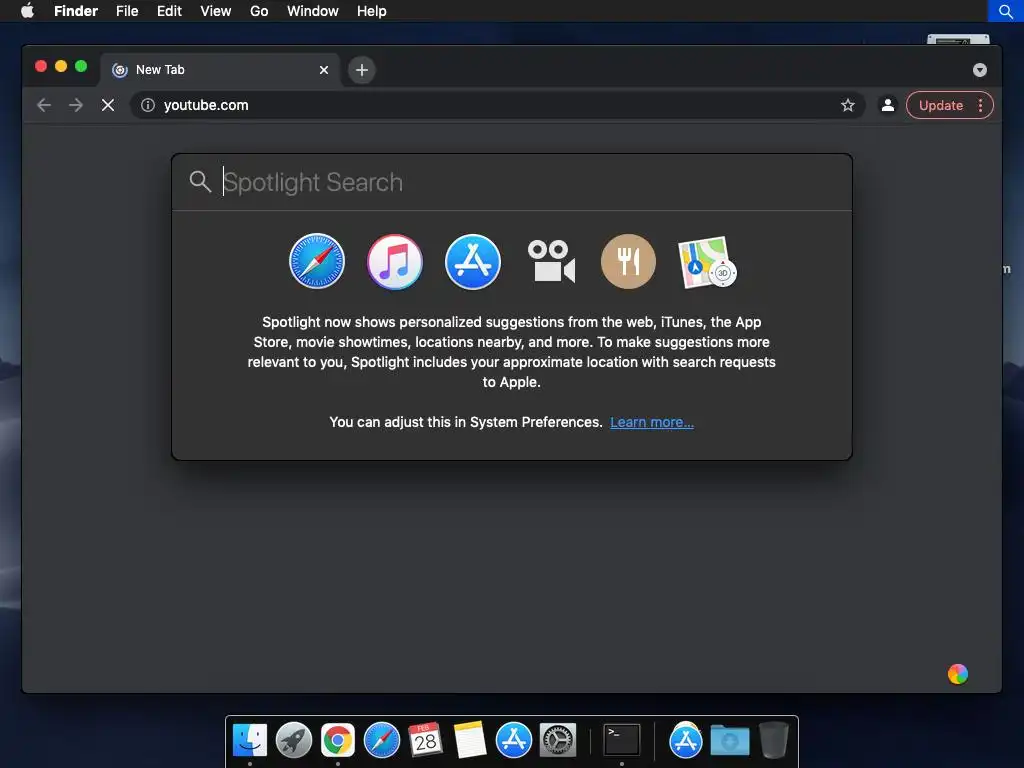Click the site information icon in address bar

point(148,105)
